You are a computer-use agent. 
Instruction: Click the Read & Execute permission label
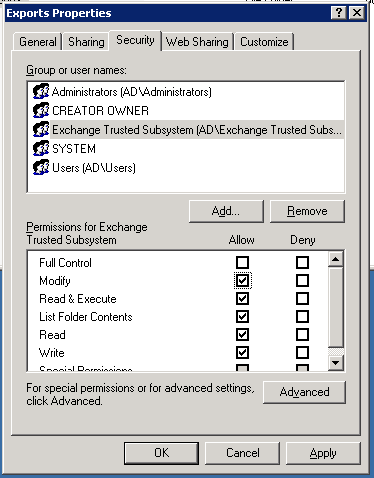(78, 299)
